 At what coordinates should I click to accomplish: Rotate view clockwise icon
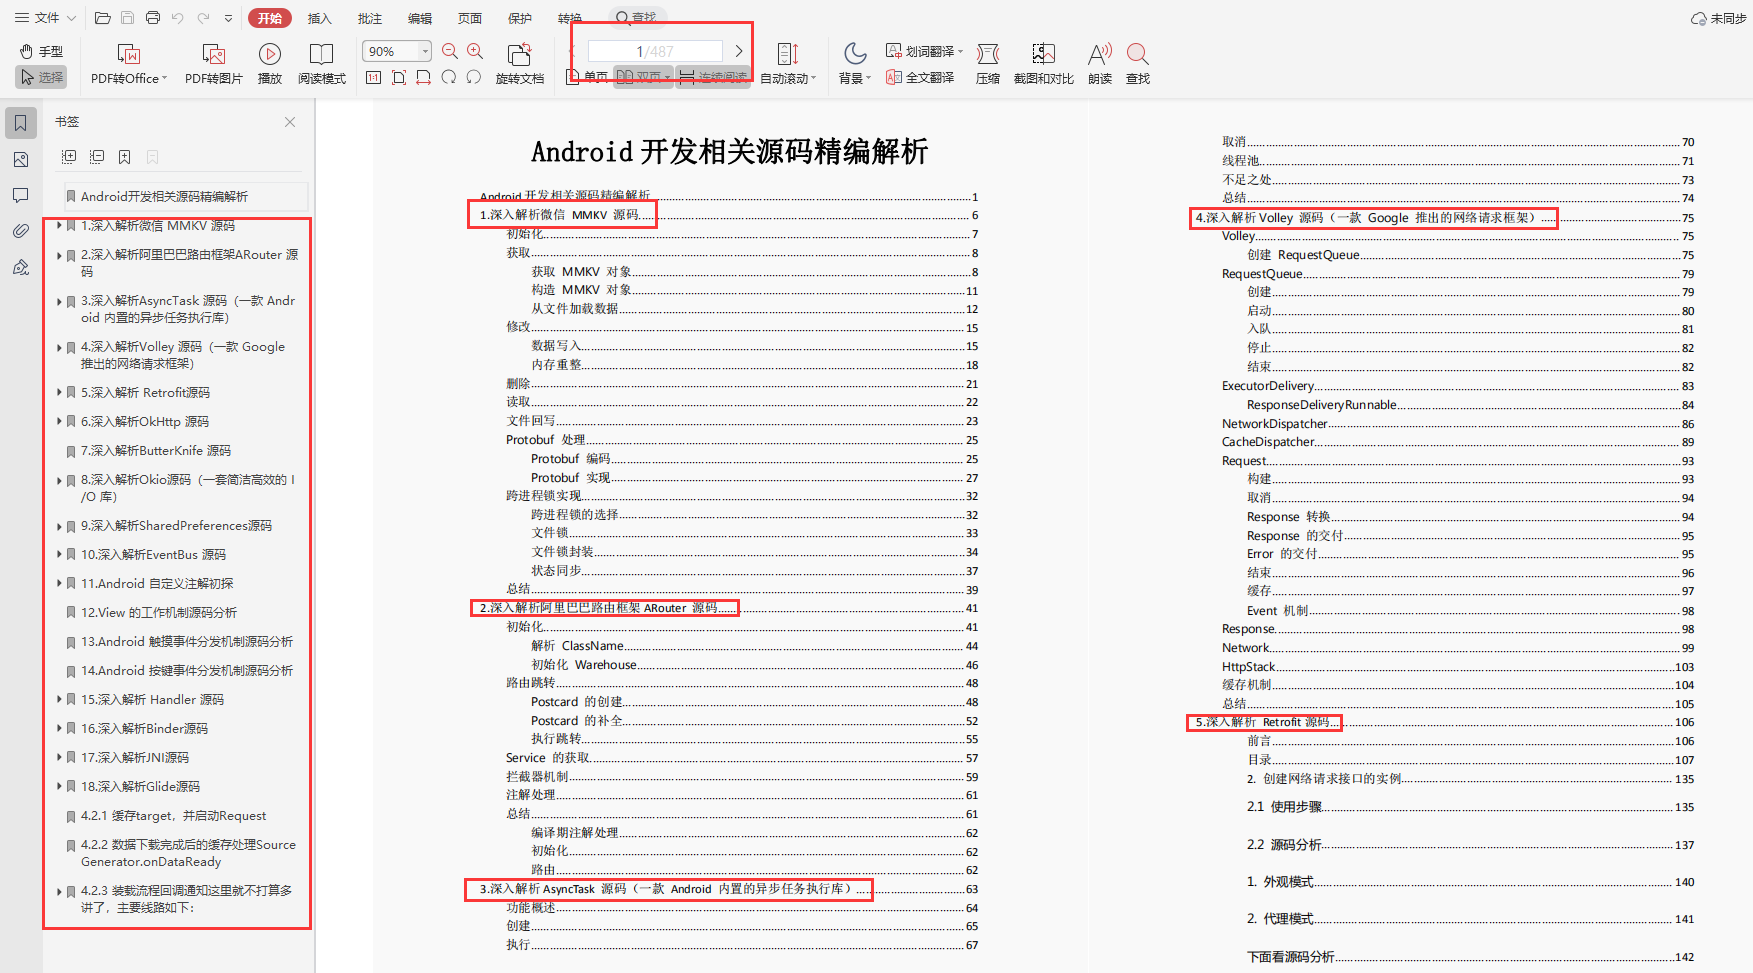click(x=448, y=77)
